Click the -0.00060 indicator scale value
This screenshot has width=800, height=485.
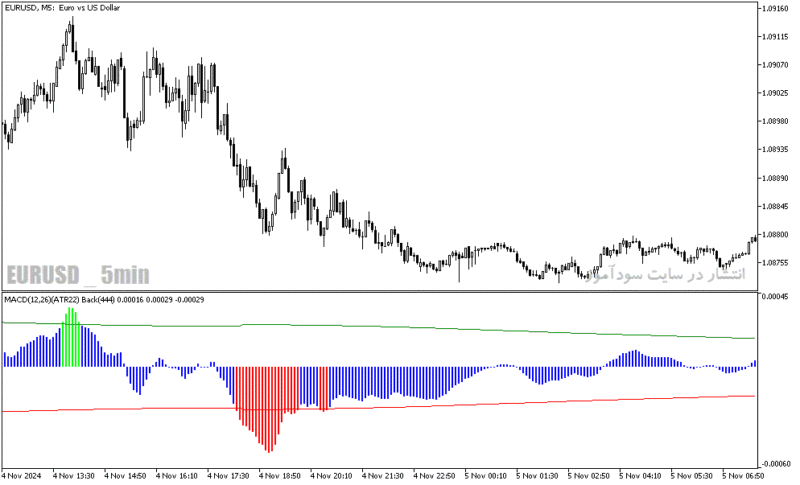(773, 464)
